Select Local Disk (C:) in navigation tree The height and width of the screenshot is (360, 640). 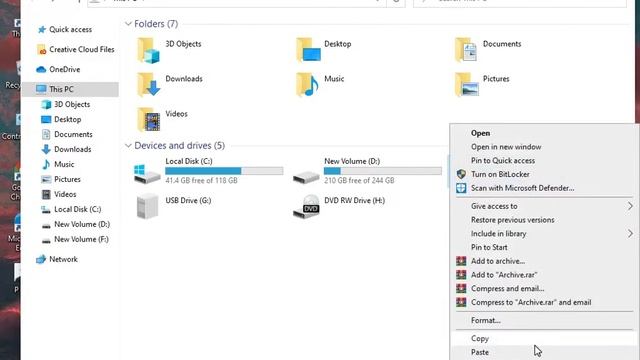point(78,209)
